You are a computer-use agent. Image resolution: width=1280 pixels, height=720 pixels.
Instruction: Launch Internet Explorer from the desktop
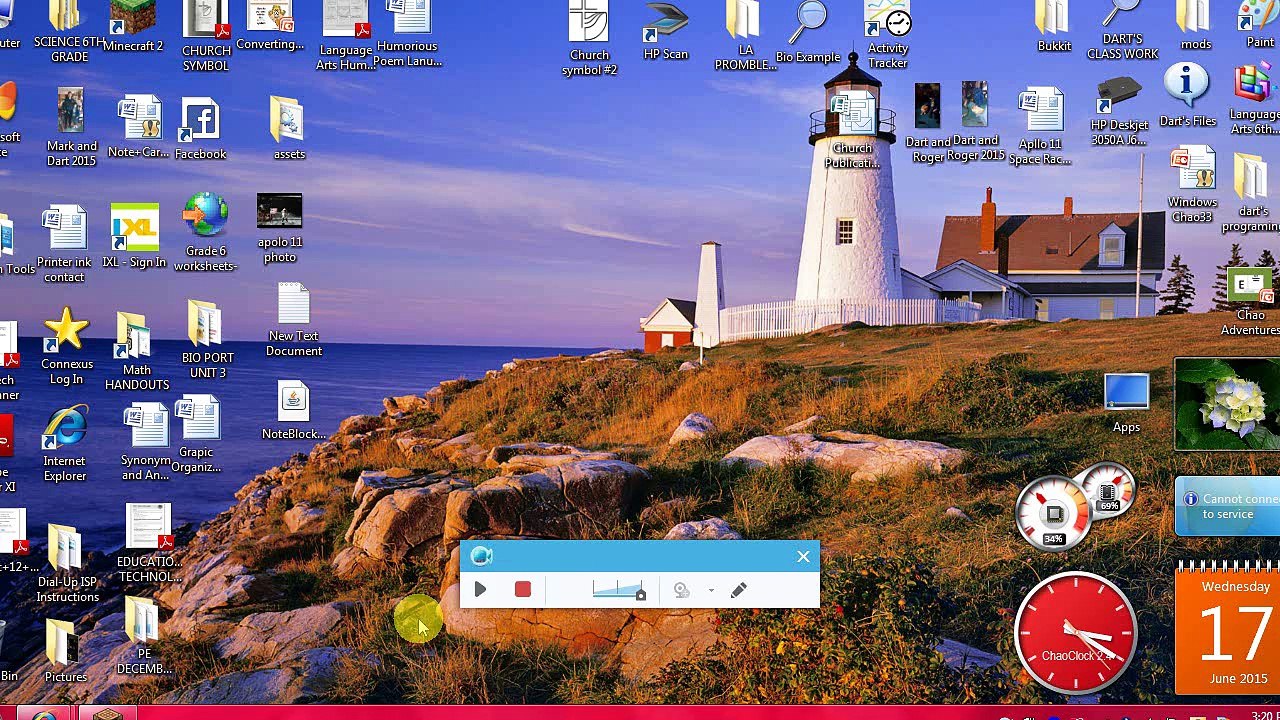[65, 445]
